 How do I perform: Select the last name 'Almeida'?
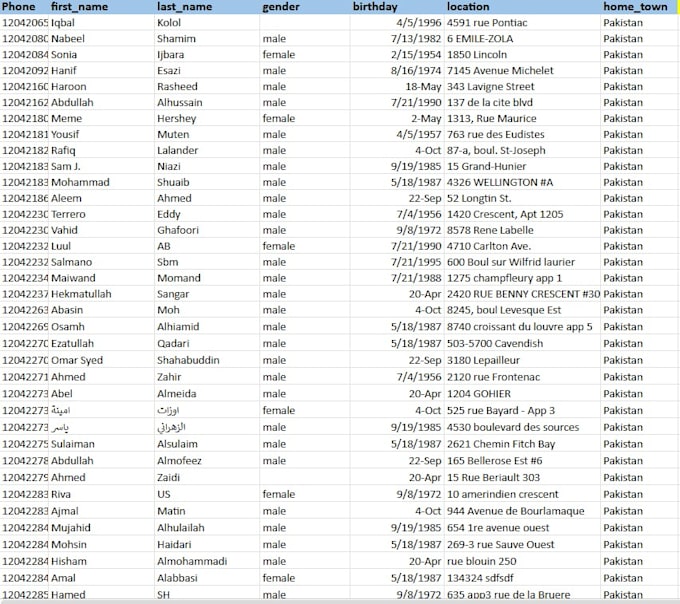pyautogui.click(x=177, y=394)
